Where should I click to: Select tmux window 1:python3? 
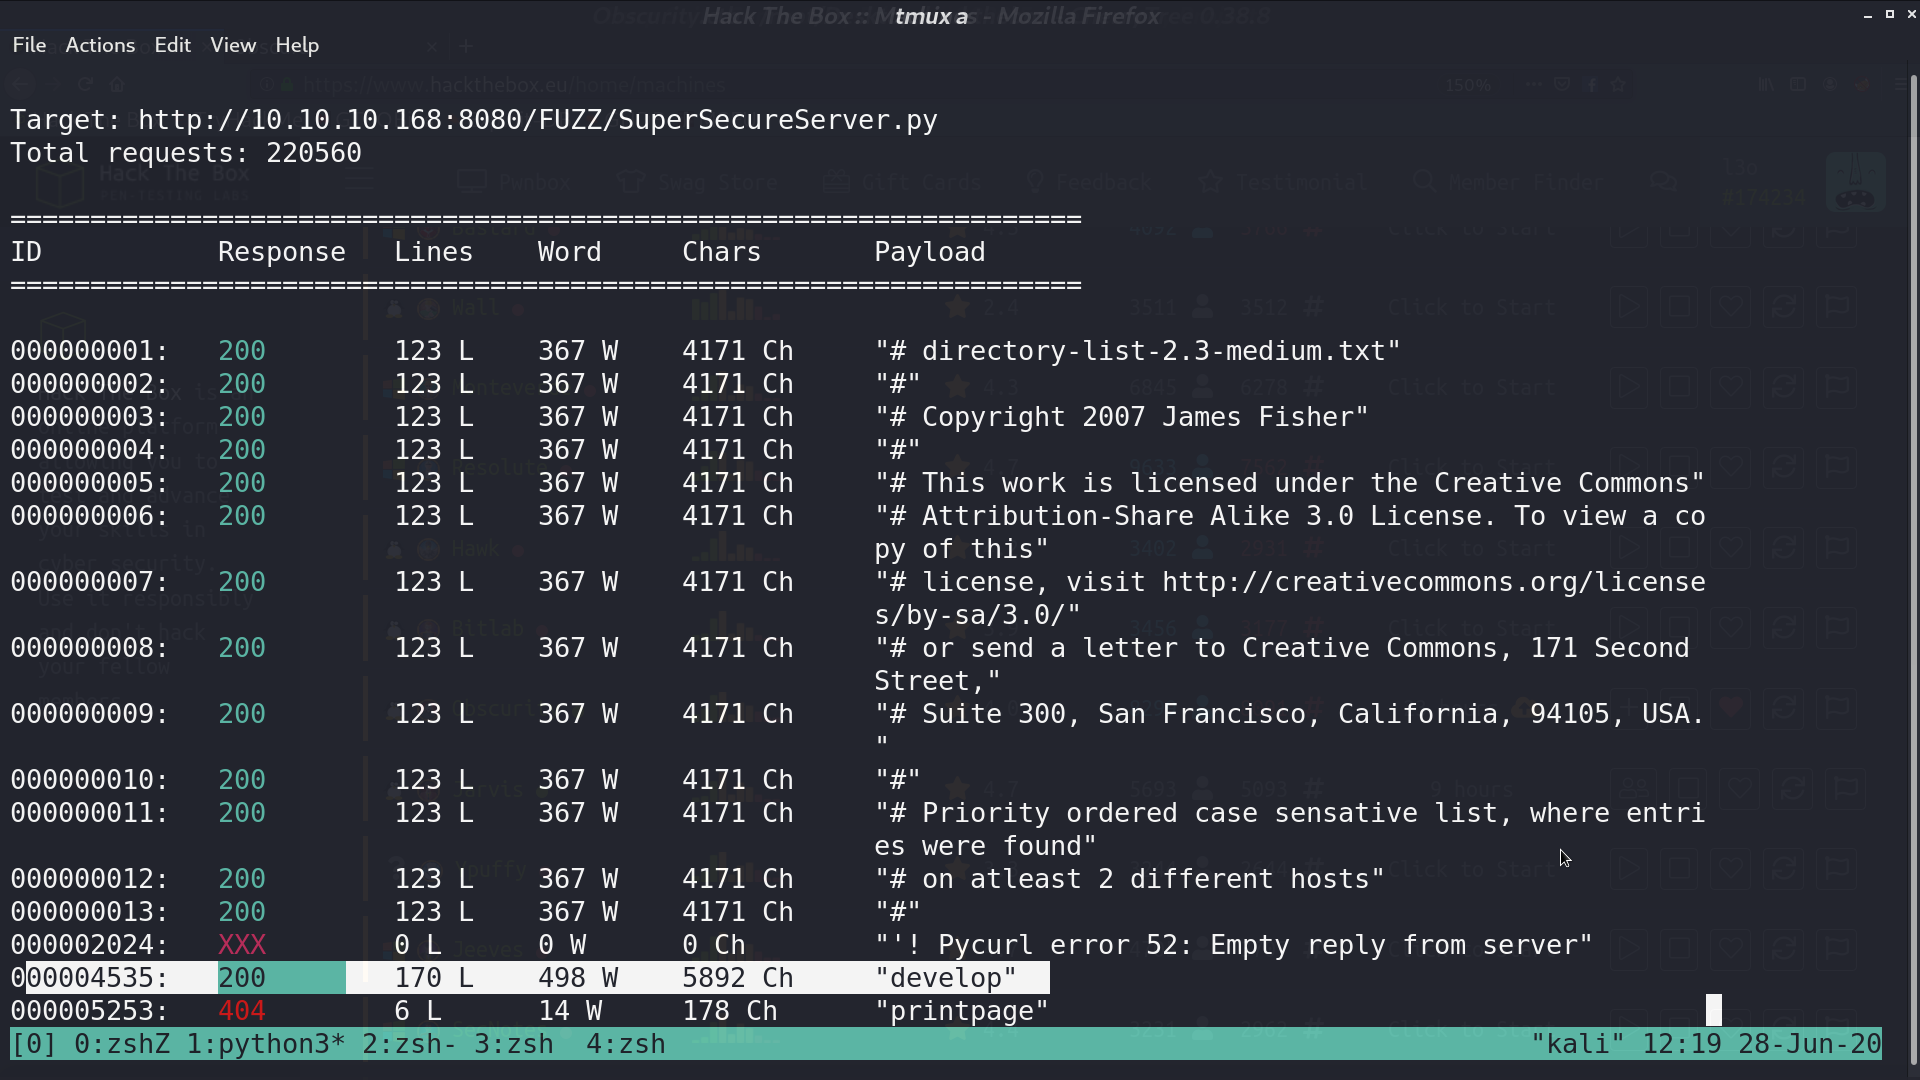(x=266, y=1044)
